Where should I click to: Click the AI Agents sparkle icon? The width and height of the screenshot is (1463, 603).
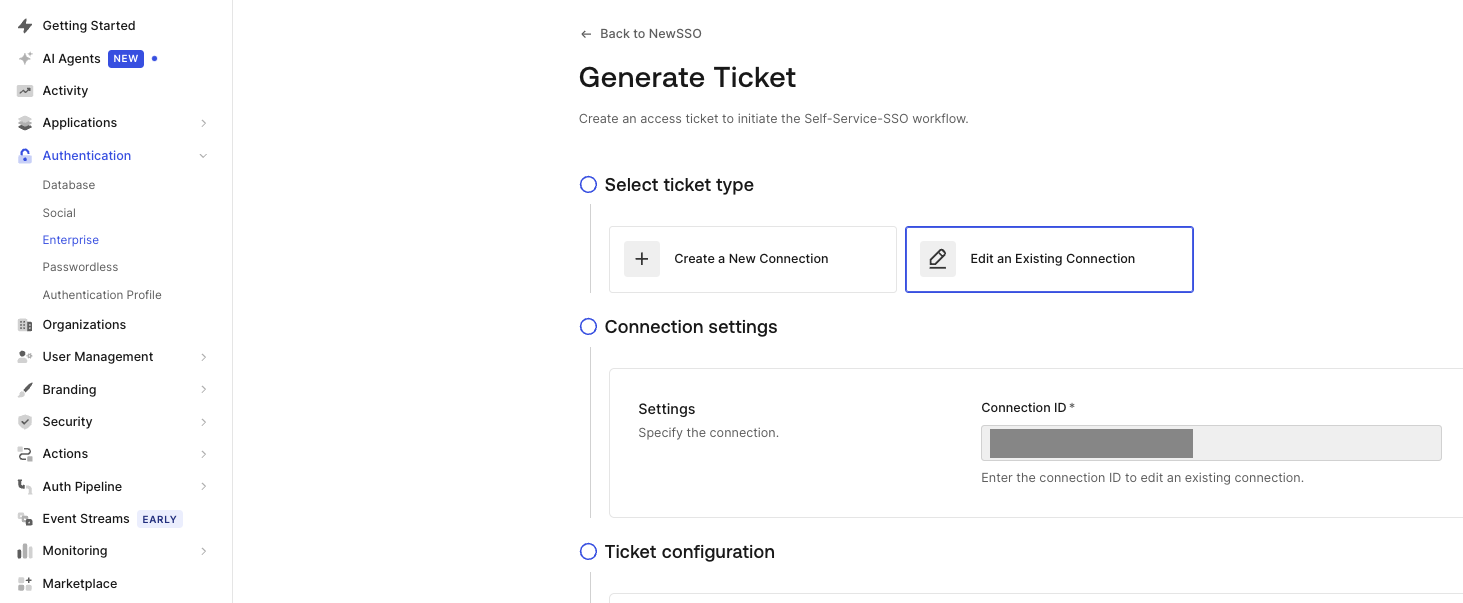[25, 59]
